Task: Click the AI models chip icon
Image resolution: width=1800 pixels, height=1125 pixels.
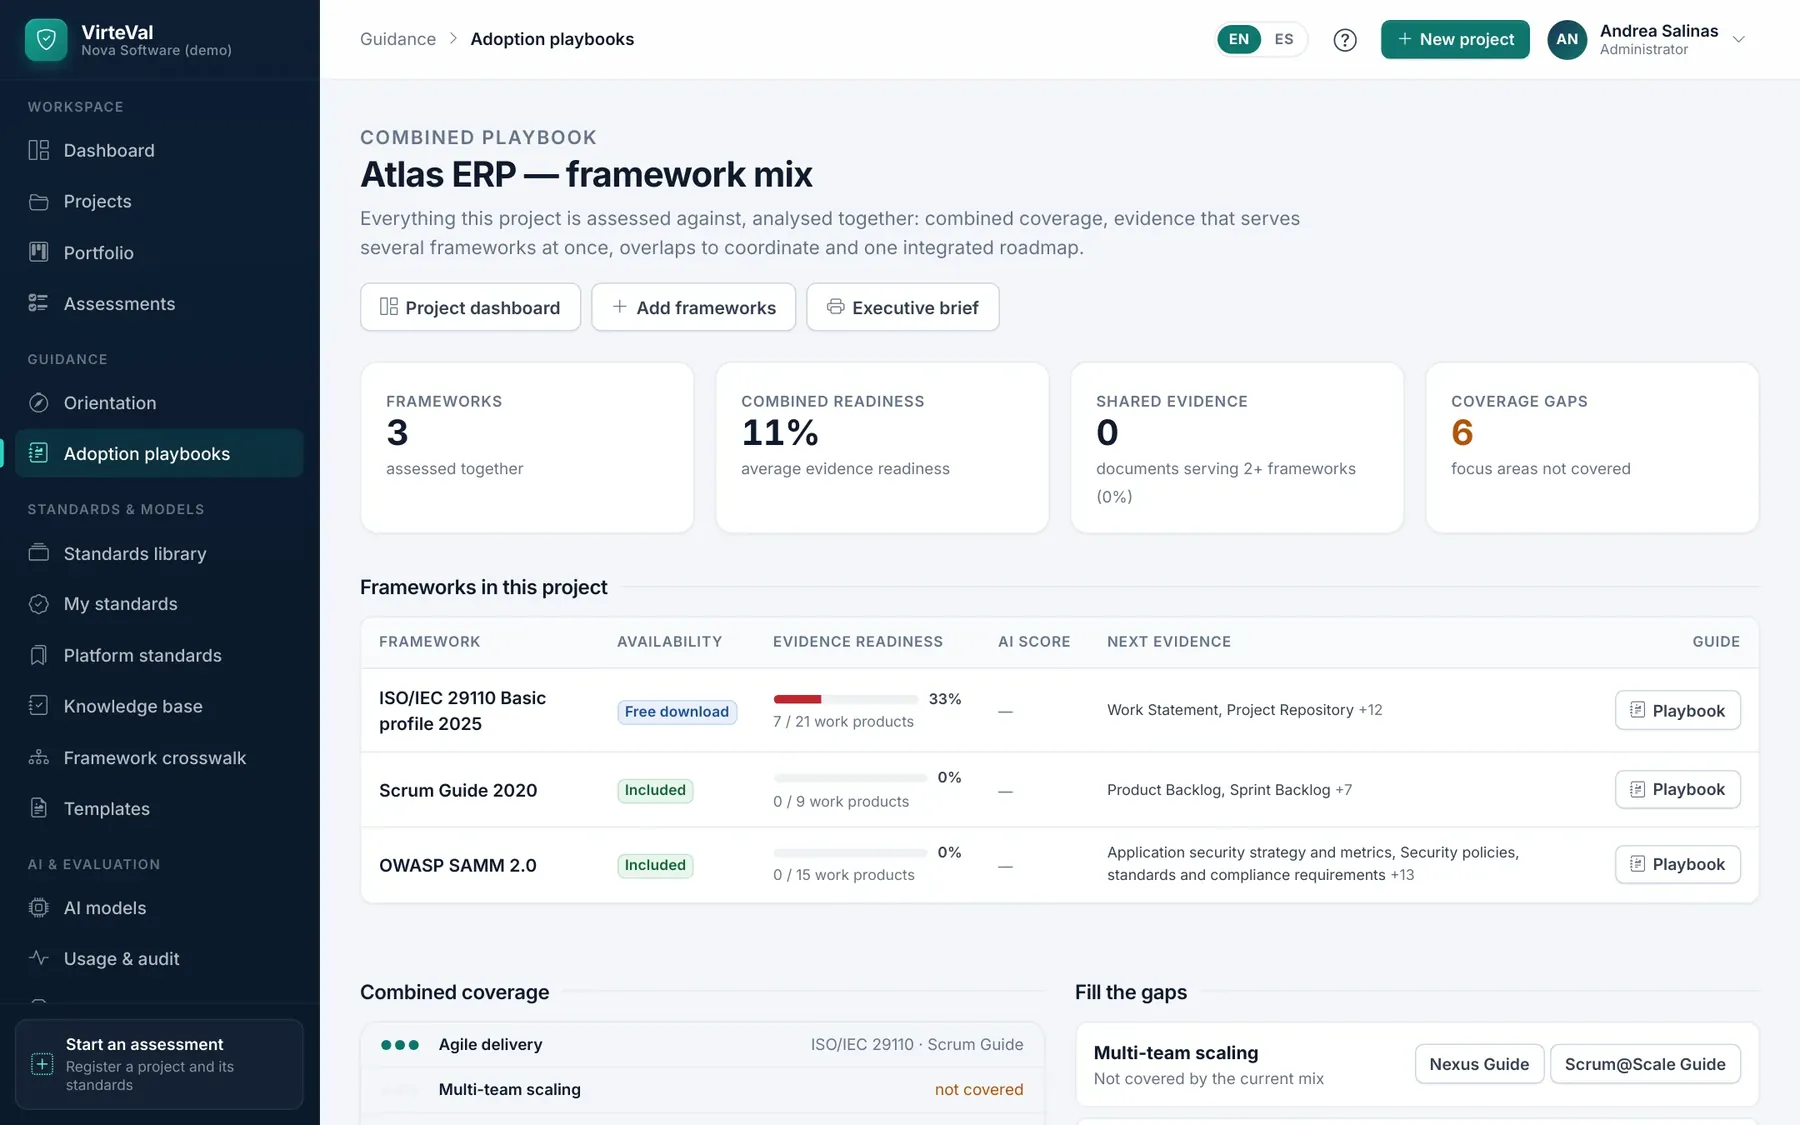Action: click(39, 907)
